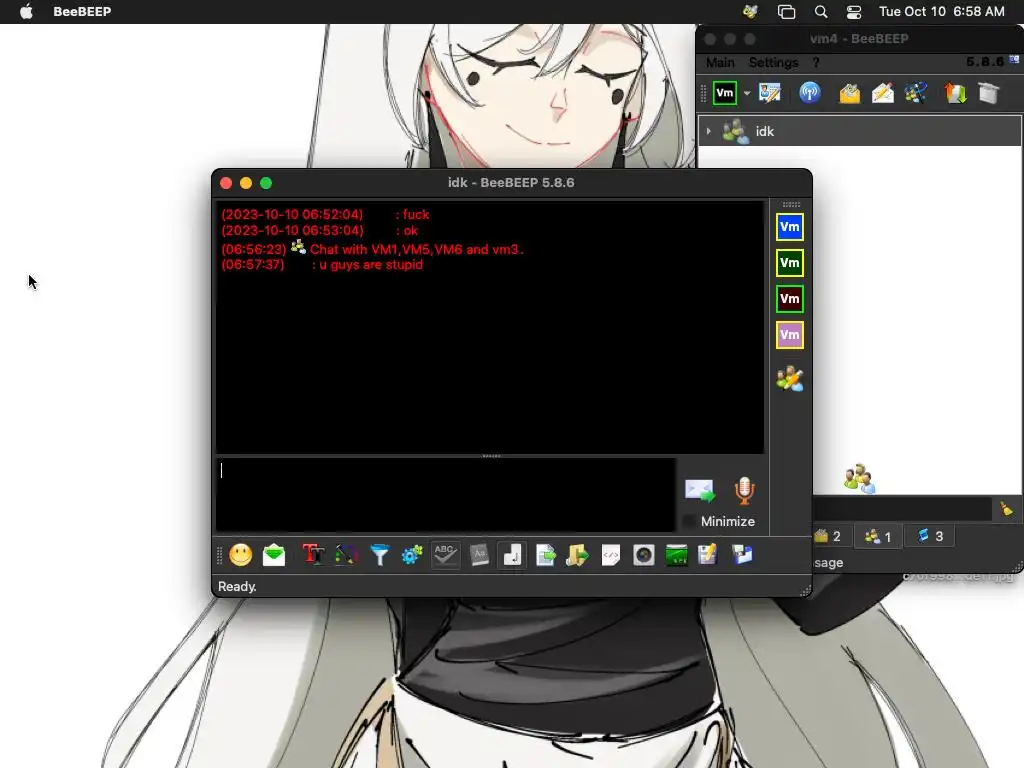Expand the idk group tree arrow

(709, 131)
